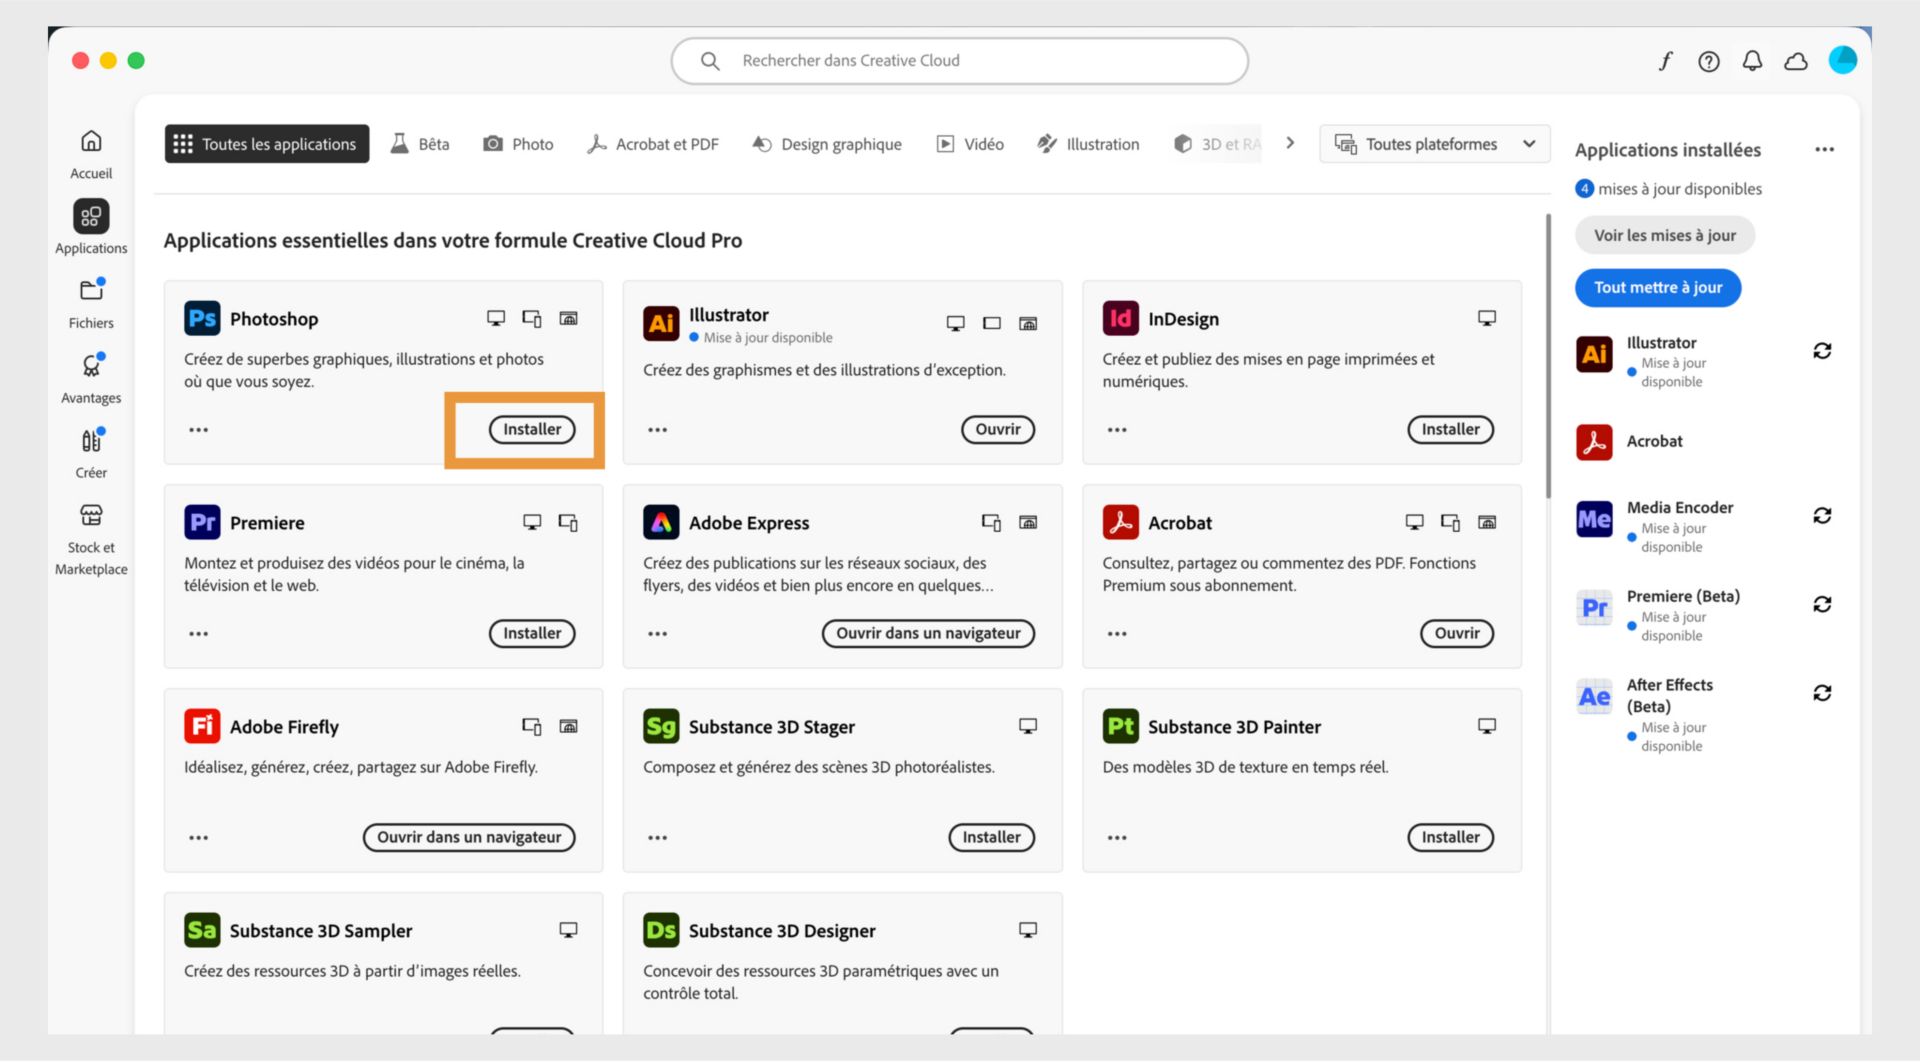Open the fonts icon in top bar
Image resolution: width=1920 pixels, height=1062 pixels.
pyautogui.click(x=1665, y=61)
